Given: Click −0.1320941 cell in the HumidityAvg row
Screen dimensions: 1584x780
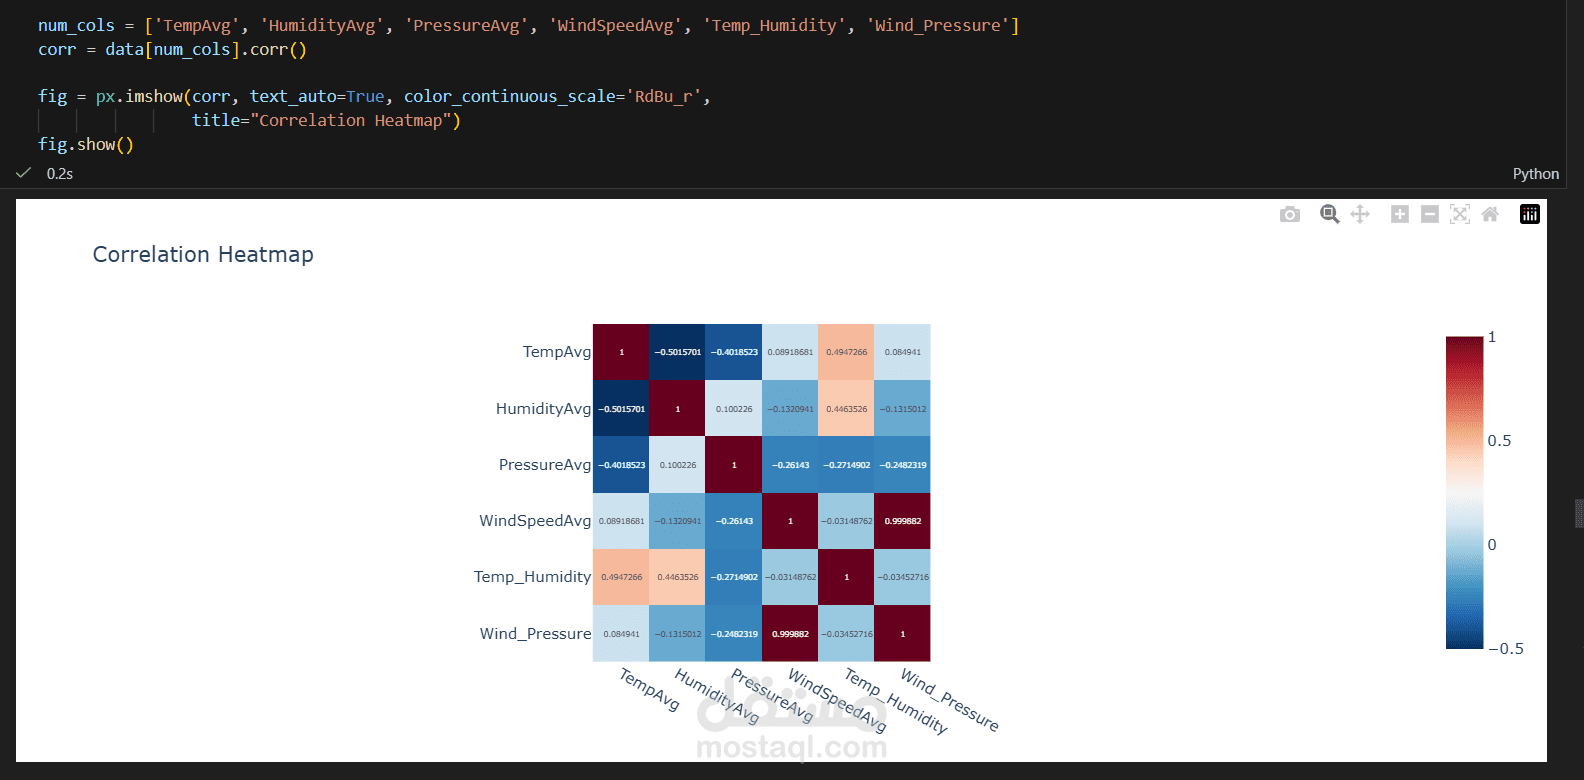Looking at the screenshot, I should (x=790, y=408).
